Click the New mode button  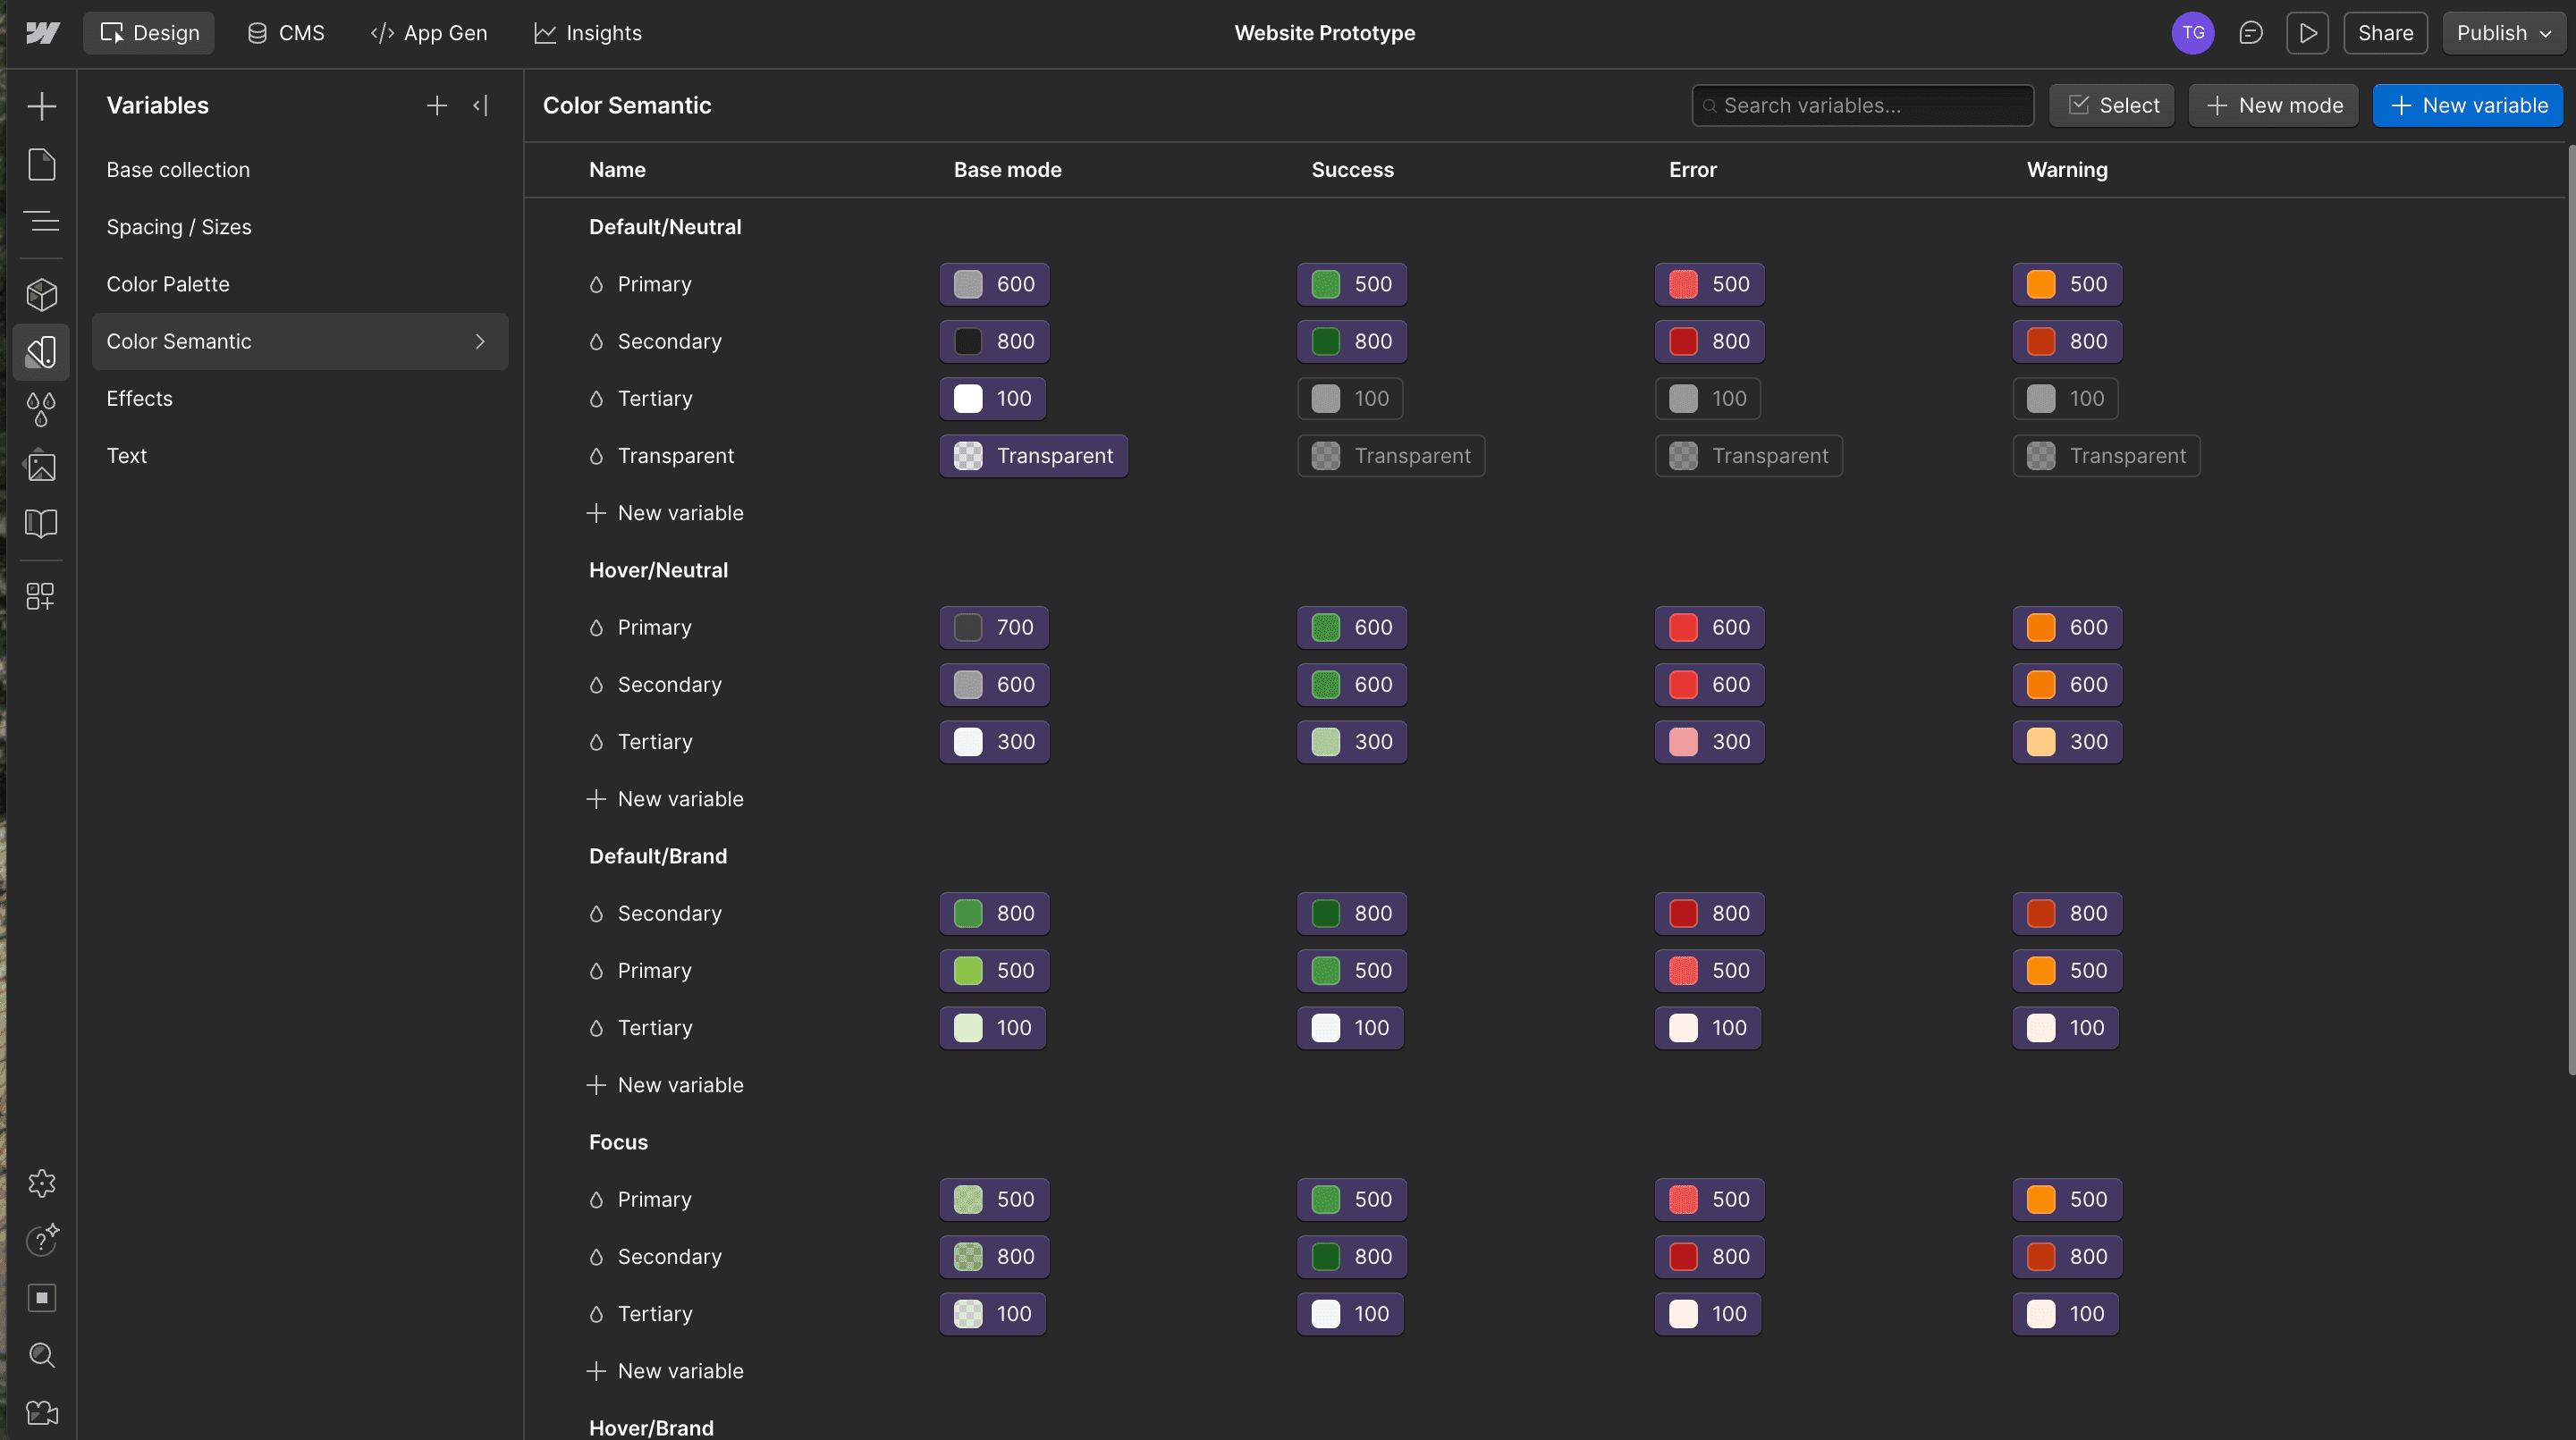(2273, 106)
